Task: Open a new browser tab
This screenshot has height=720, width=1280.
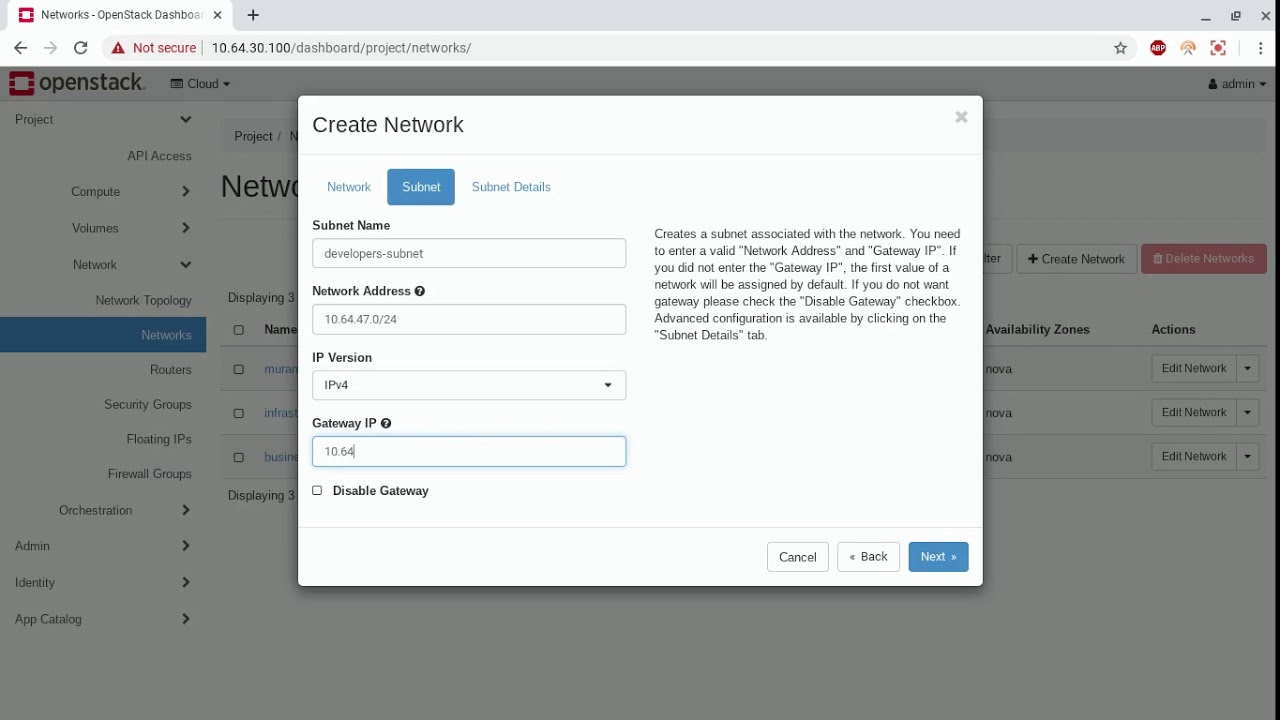Action: point(253,15)
